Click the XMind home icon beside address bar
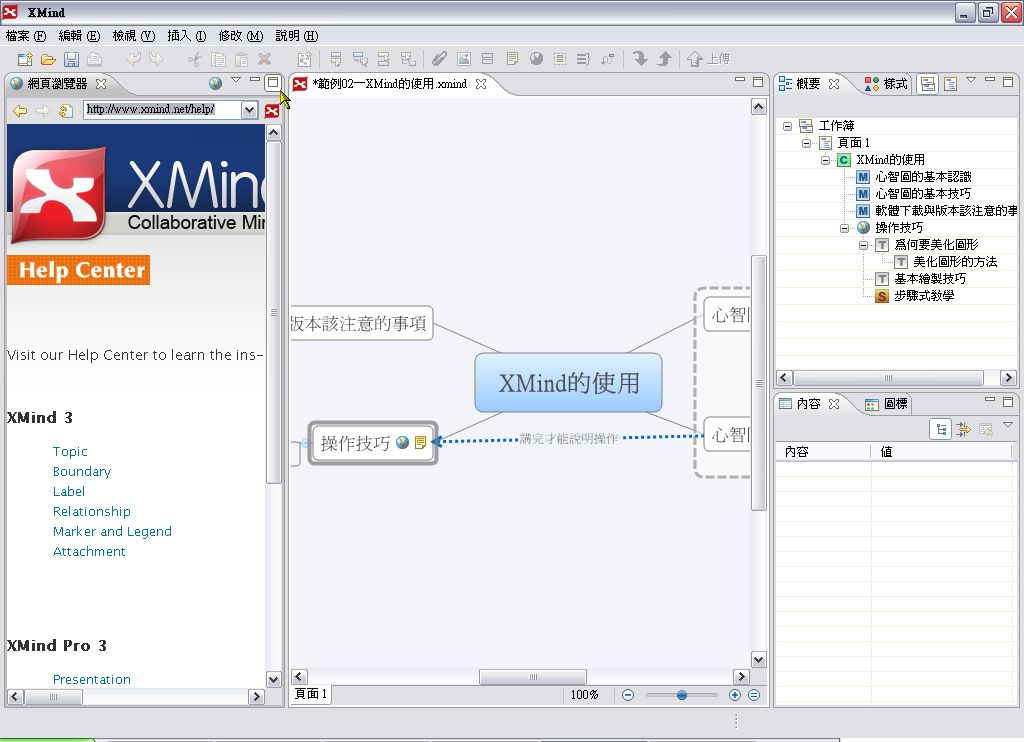The width and height of the screenshot is (1024, 742). 272,110
